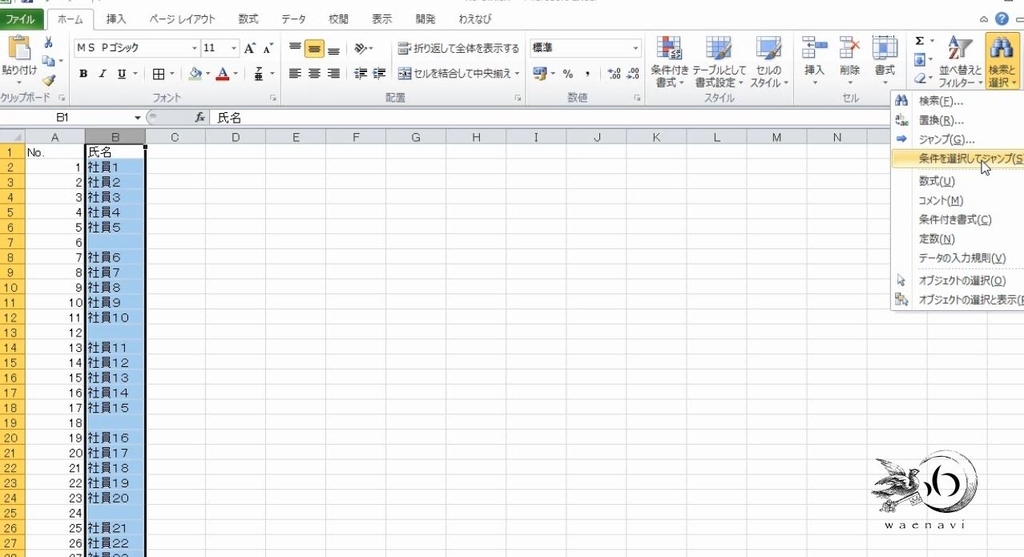Toggle bottom vertical alignment
Screen dimensions: 1024x557
coord(334,48)
